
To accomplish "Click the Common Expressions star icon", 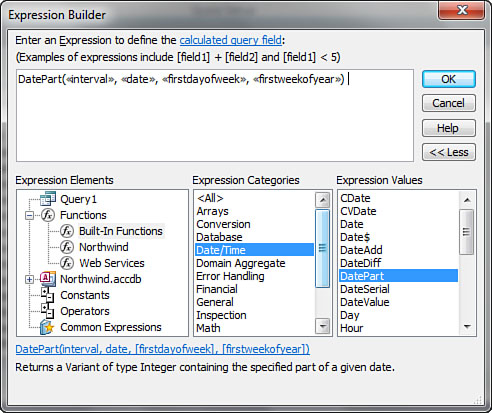I will coord(47,327).
